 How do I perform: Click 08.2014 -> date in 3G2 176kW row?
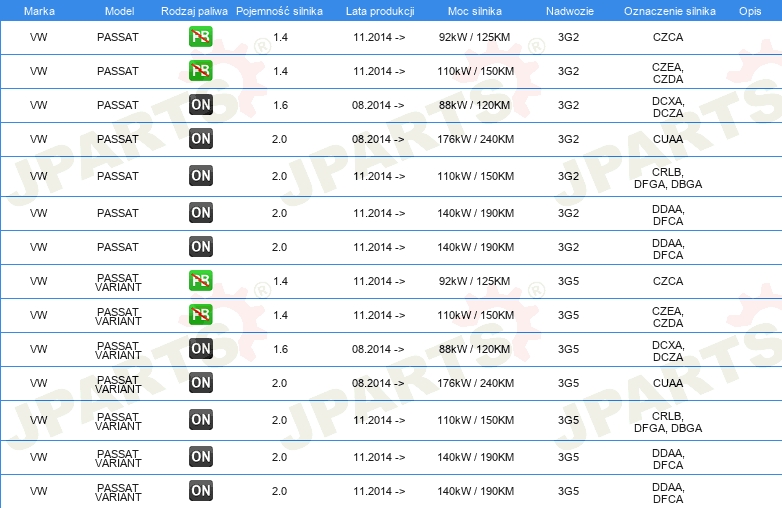click(x=378, y=139)
